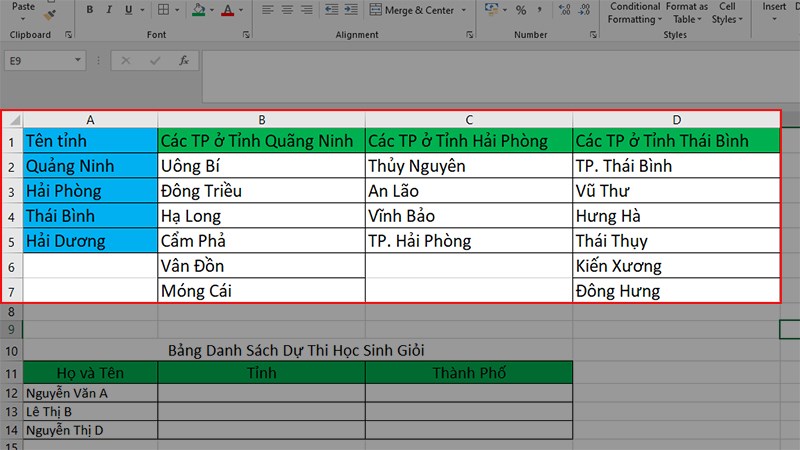Apply Comma Style

click(x=540, y=10)
